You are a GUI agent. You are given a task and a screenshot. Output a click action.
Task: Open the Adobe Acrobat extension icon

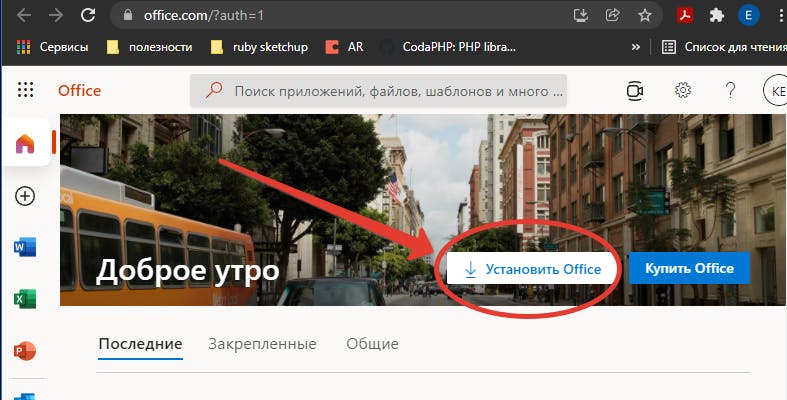(685, 16)
